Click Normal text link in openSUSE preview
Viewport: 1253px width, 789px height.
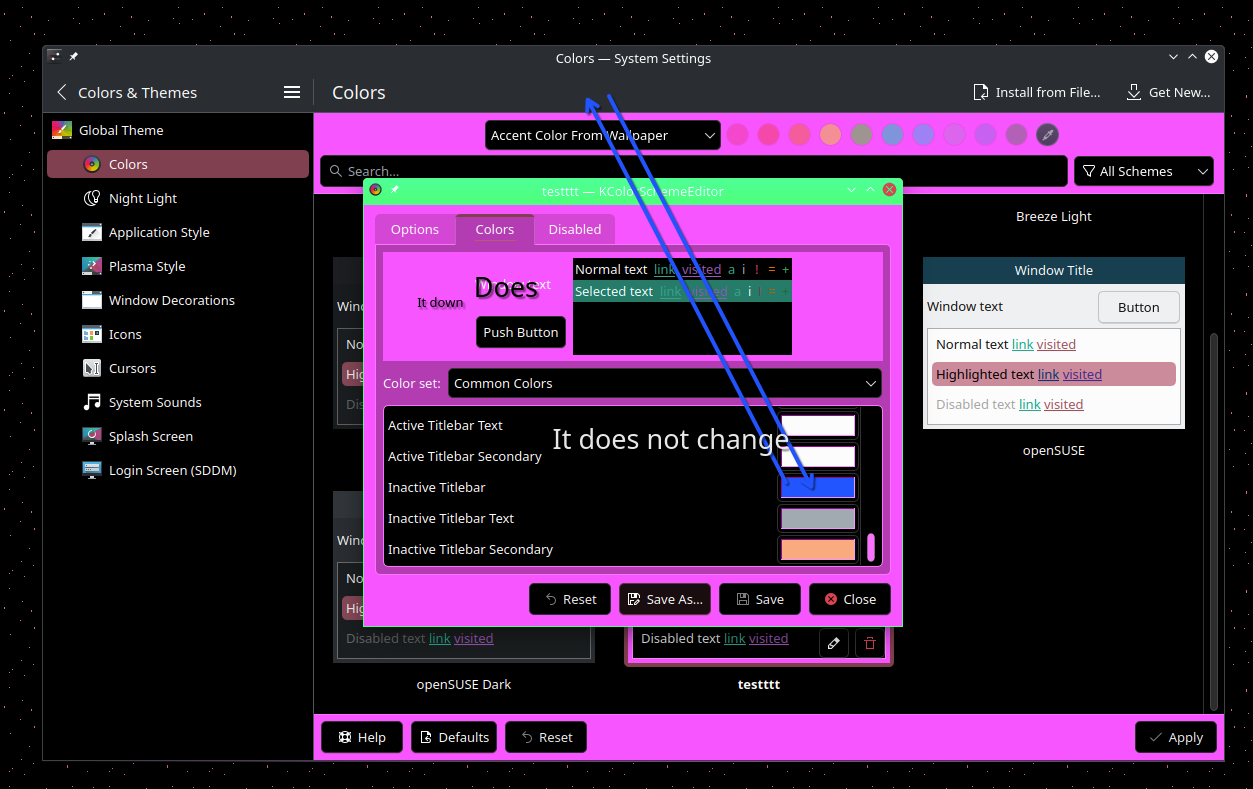coord(1022,344)
